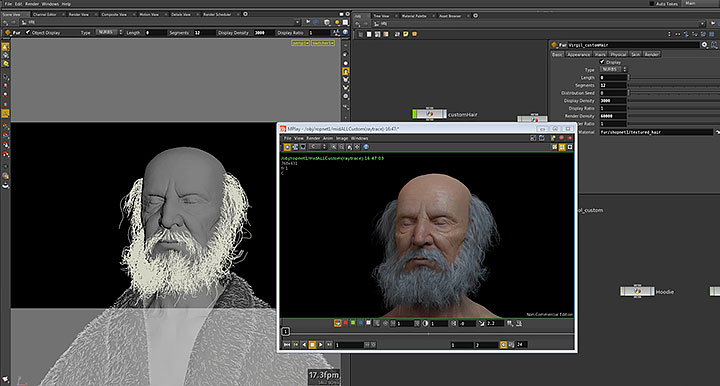Open the viewport camera selector menu
Viewport: 720px width, 386px height.
click(323, 43)
